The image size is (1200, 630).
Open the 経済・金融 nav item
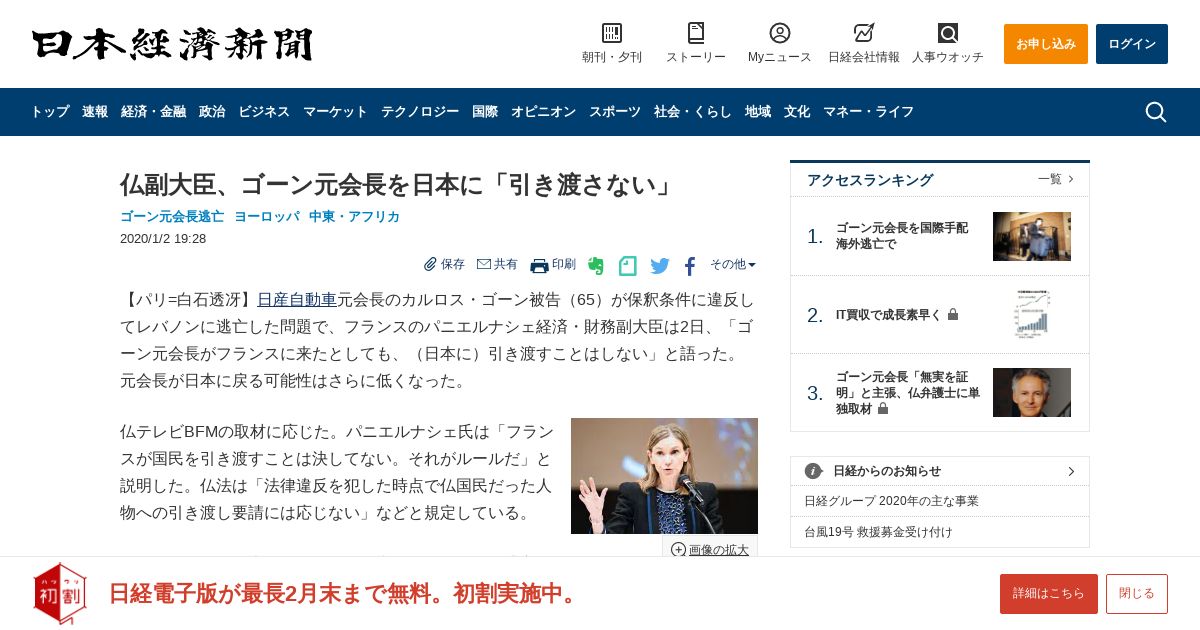(x=153, y=112)
